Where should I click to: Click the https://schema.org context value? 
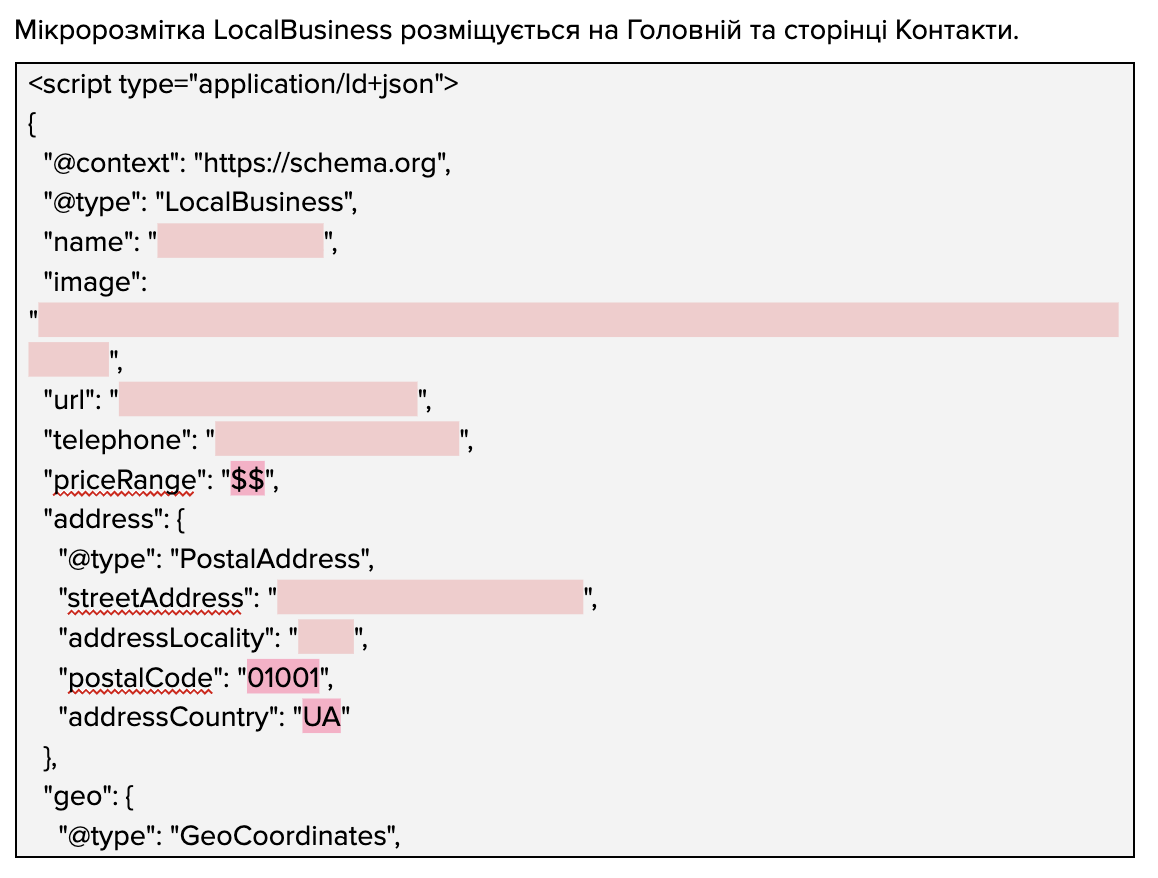tap(320, 162)
